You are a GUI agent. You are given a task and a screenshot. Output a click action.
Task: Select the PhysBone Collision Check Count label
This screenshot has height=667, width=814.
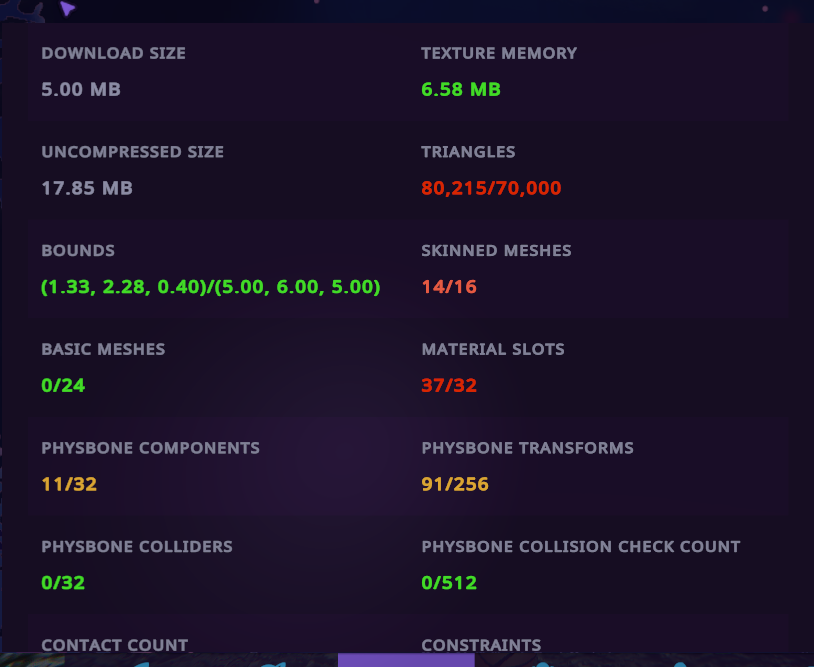[x=580, y=546]
